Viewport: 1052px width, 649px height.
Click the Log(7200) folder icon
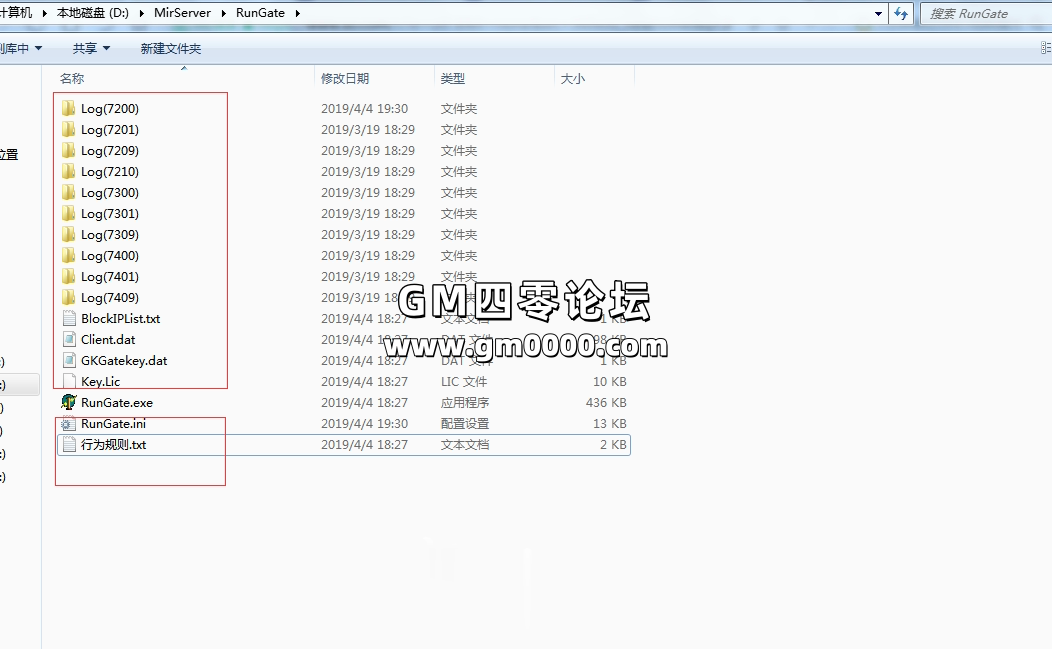point(68,108)
